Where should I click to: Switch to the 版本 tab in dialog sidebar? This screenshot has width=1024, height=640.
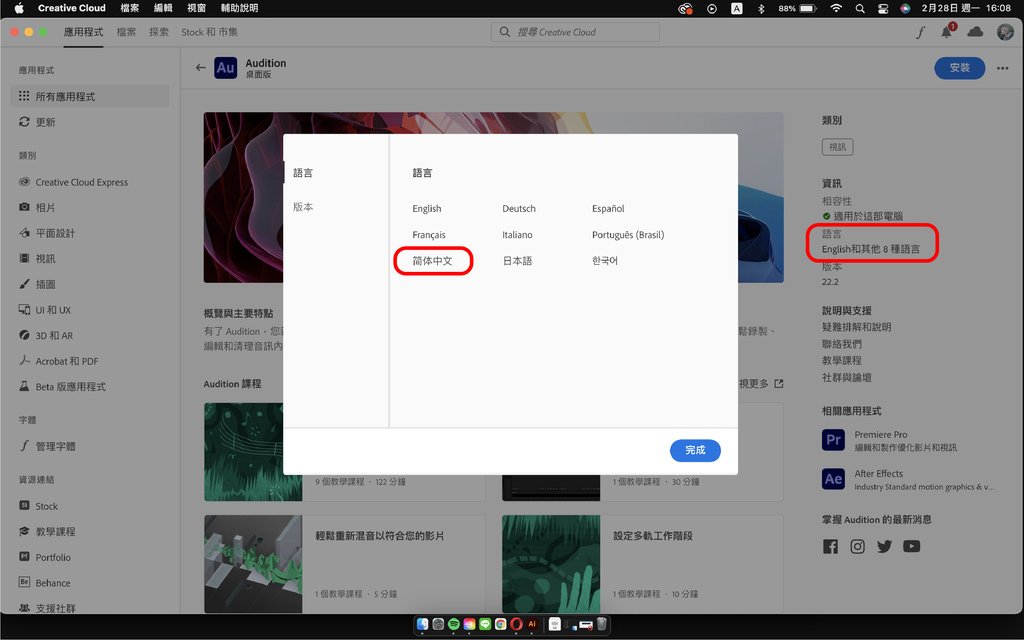(x=303, y=206)
